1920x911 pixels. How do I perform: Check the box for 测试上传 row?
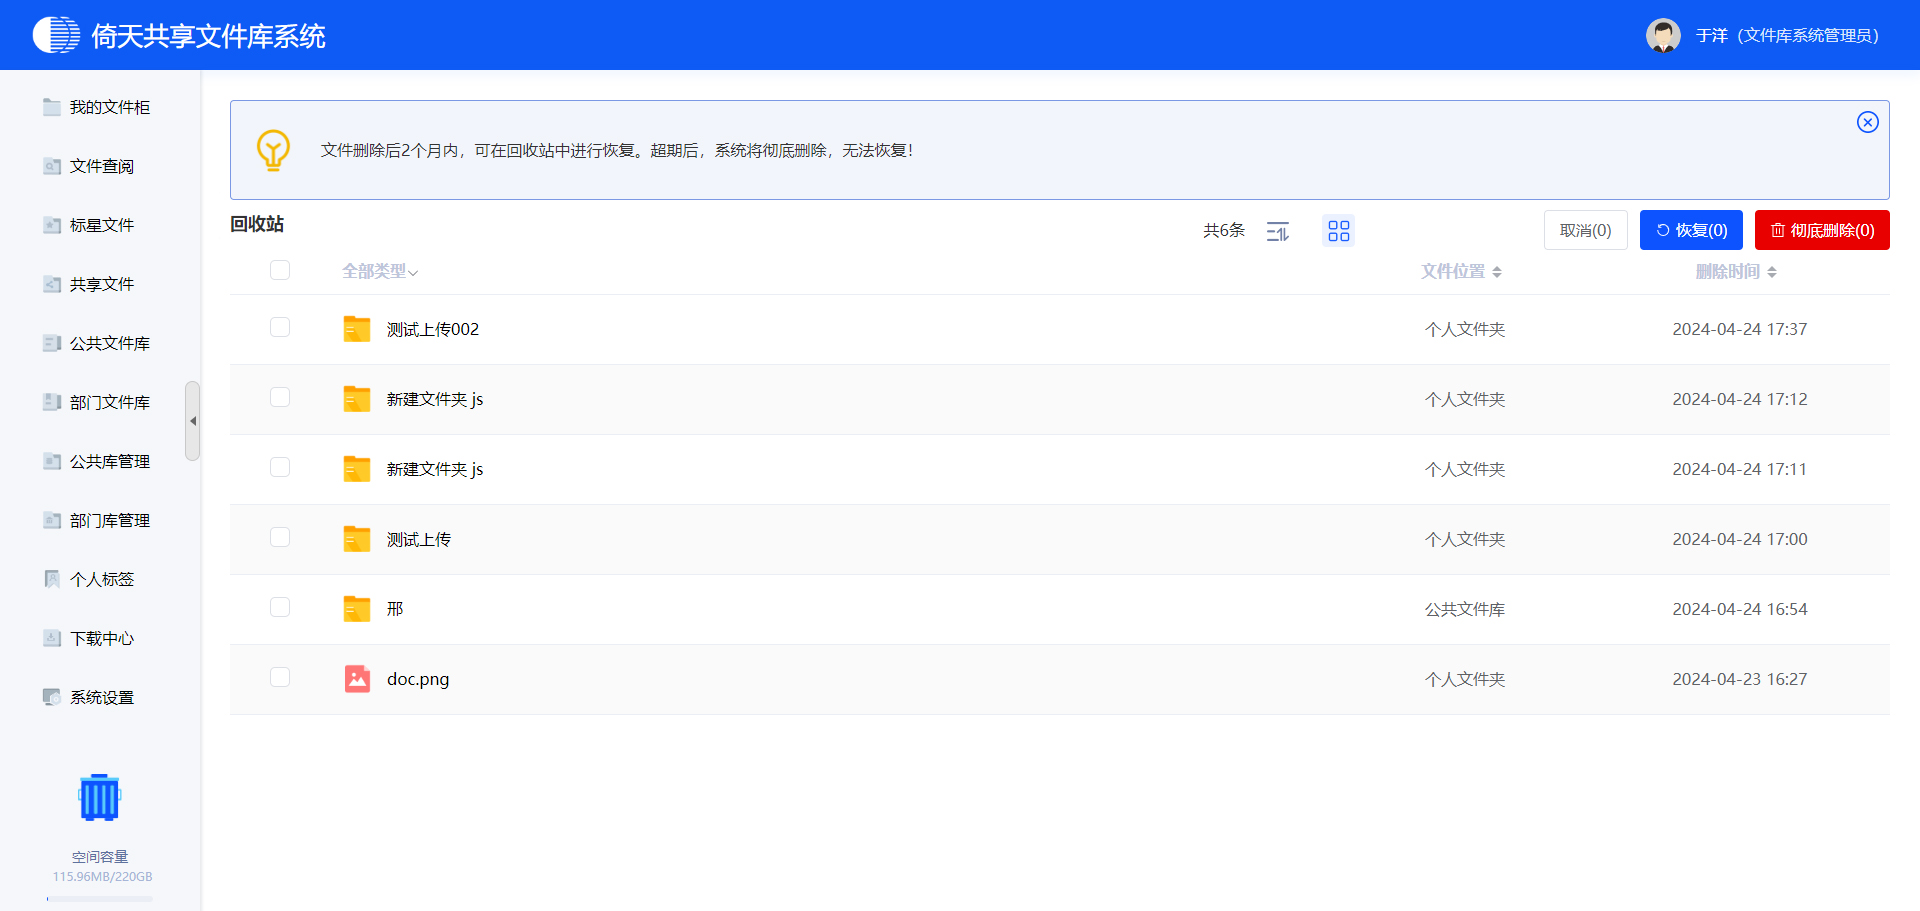point(280,538)
